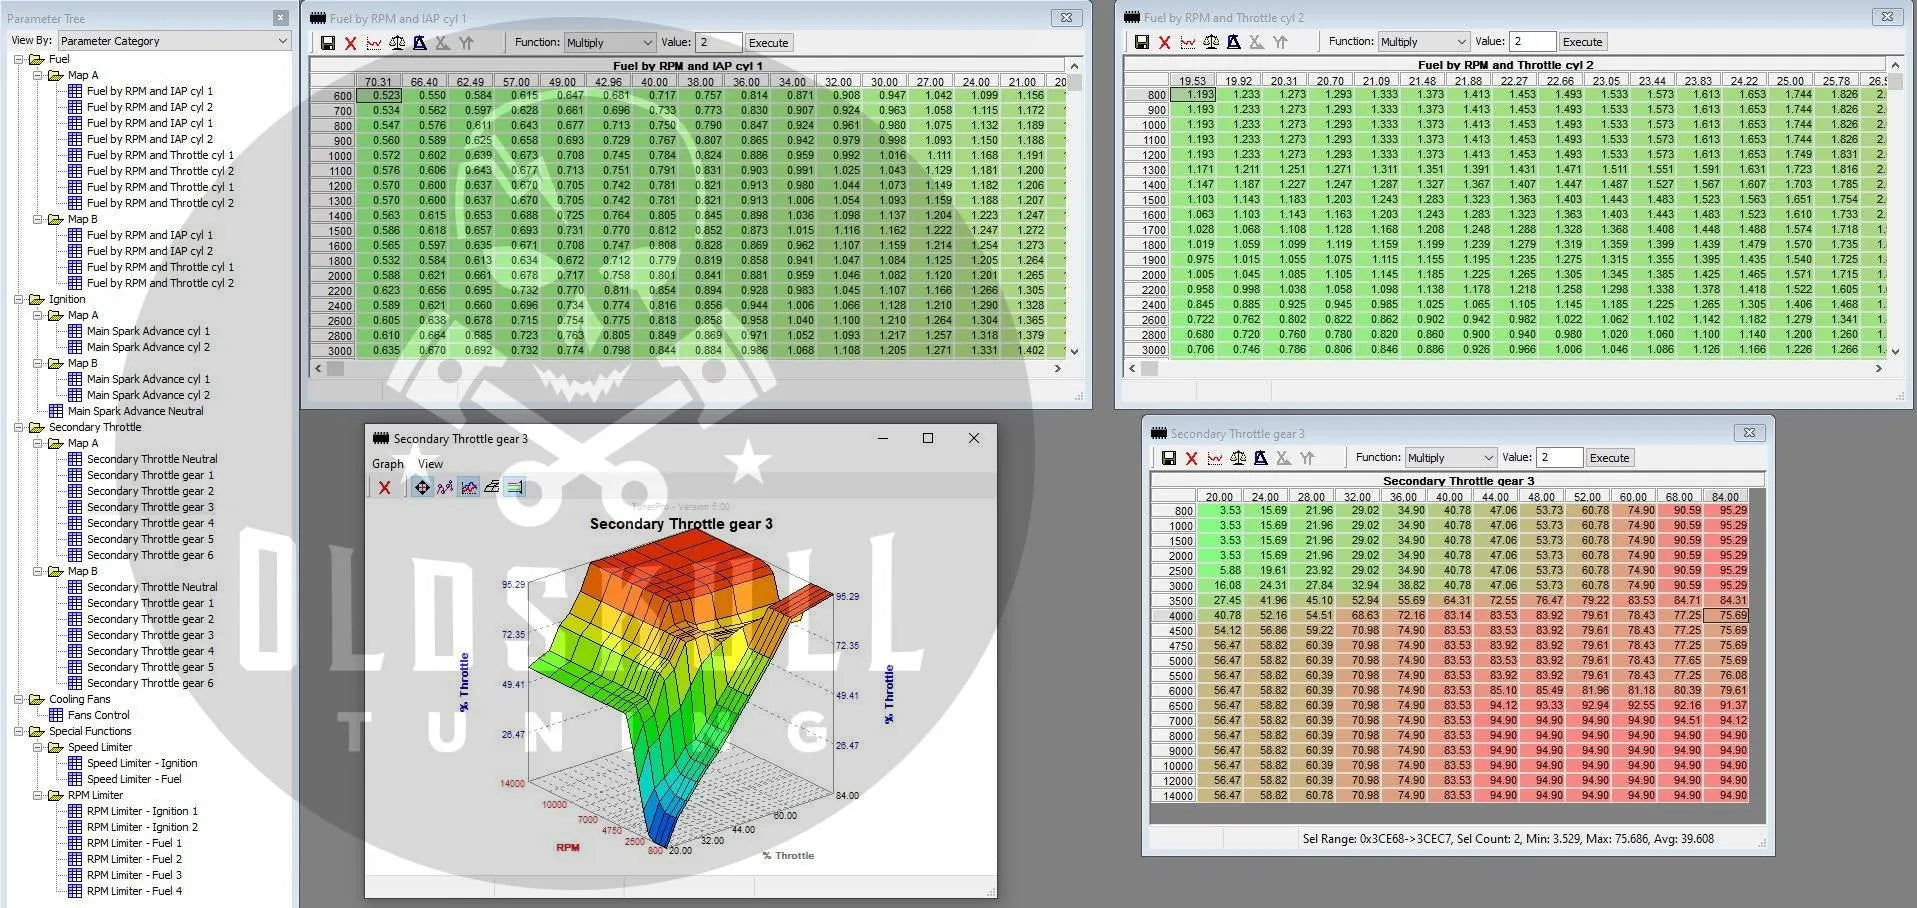Toggle the data points display in the graph toolbar
This screenshot has height=908, width=1917.
pos(445,488)
